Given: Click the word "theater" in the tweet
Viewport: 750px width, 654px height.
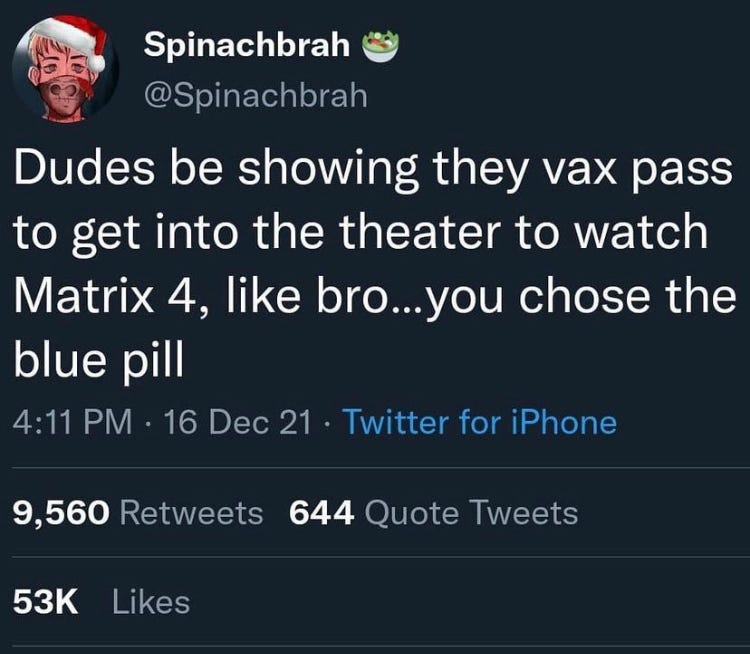Looking at the screenshot, I should click(420, 232).
